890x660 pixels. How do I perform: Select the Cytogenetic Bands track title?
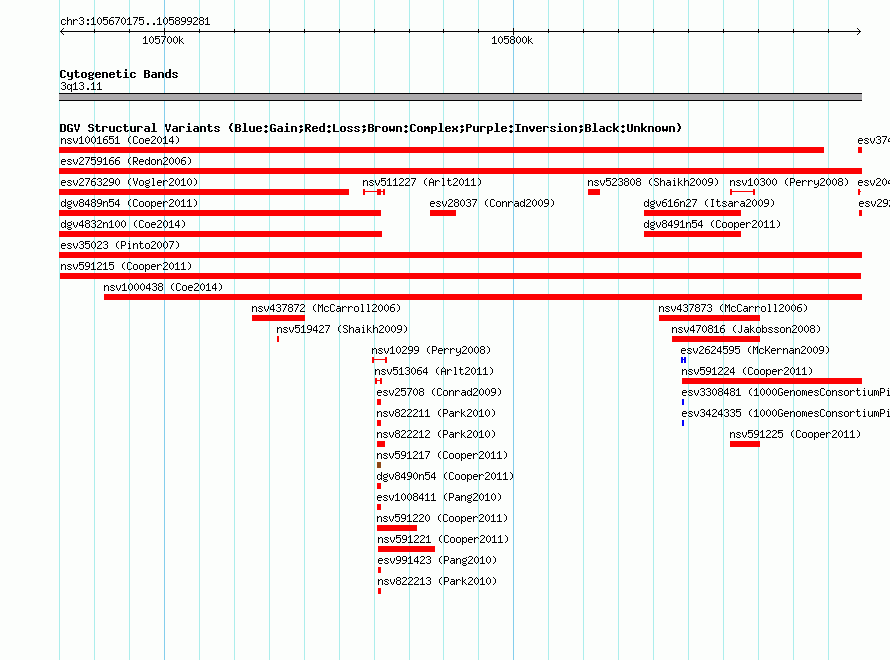point(119,74)
